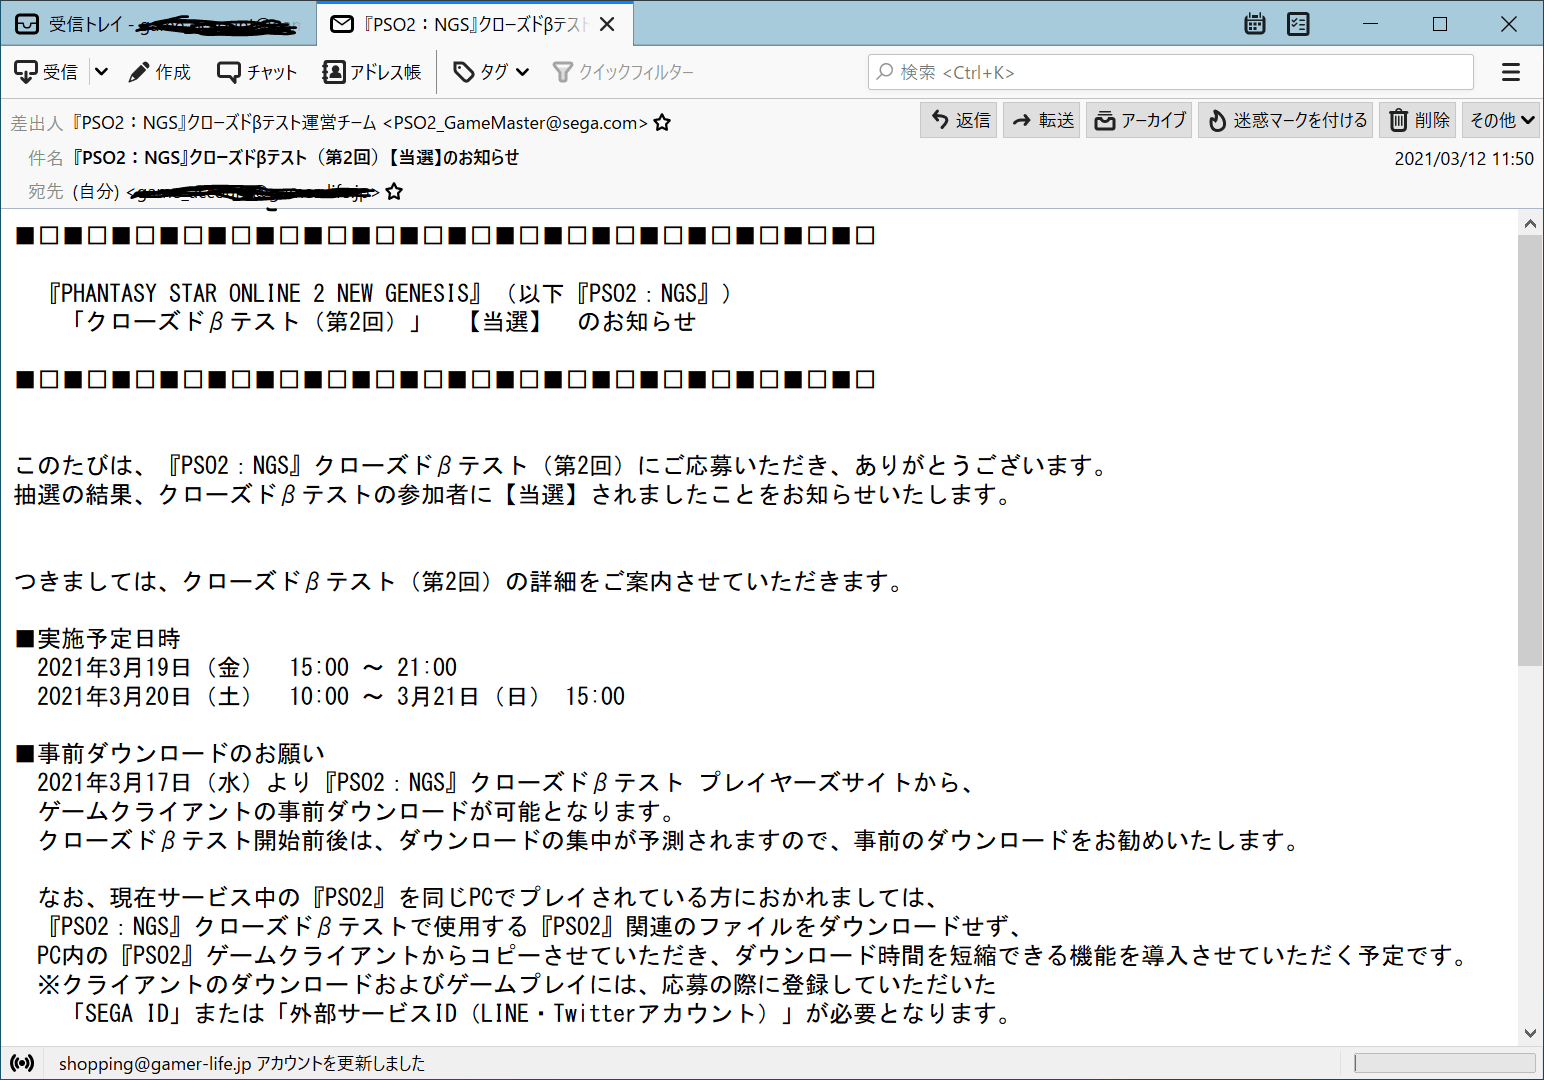This screenshot has height=1080, width=1544.
Task: Click the ■事前ダウンロードのお願い heading
Action: pyautogui.click(x=170, y=753)
